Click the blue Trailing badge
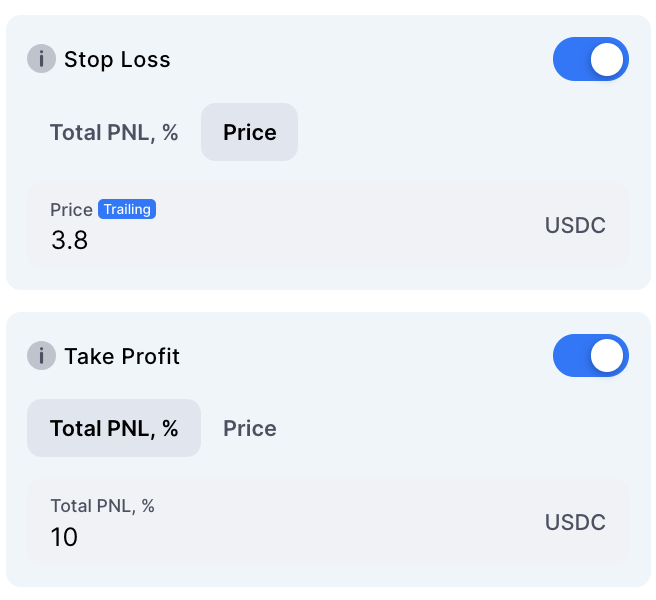Screen dimensions: 656x600 click(x=127, y=209)
